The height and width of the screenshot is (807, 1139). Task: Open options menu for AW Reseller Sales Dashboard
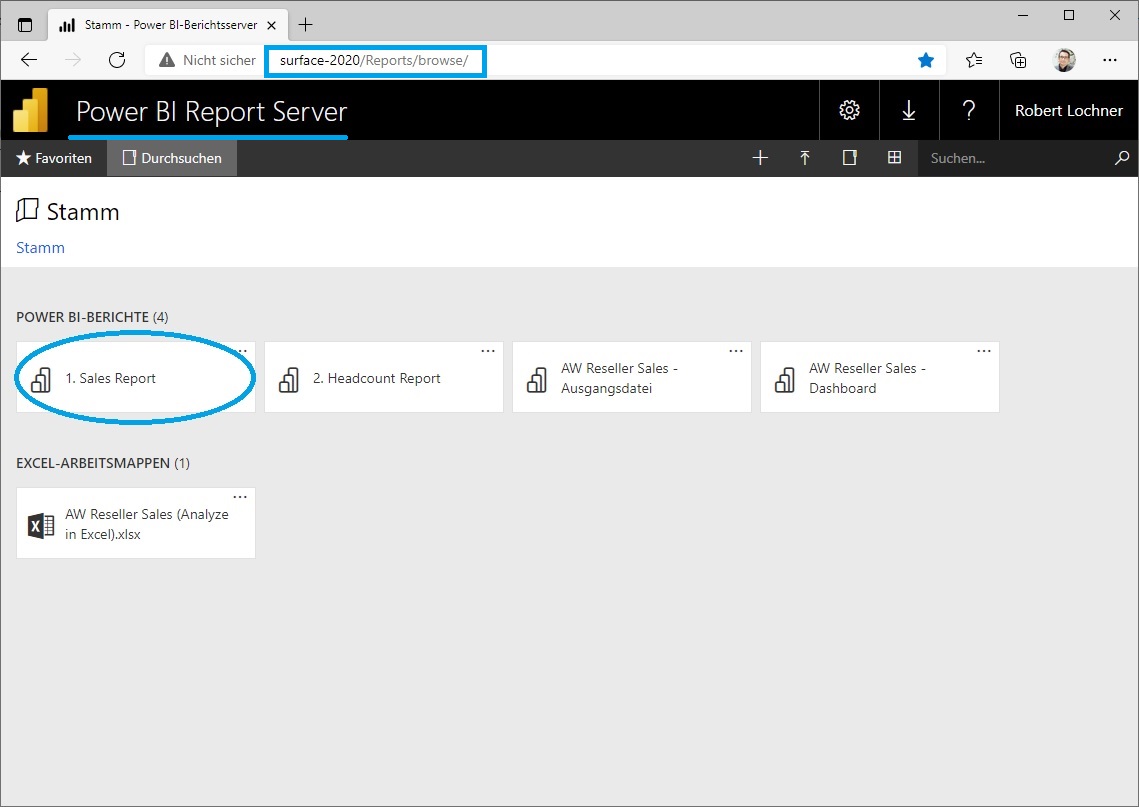(x=984, y=351)
